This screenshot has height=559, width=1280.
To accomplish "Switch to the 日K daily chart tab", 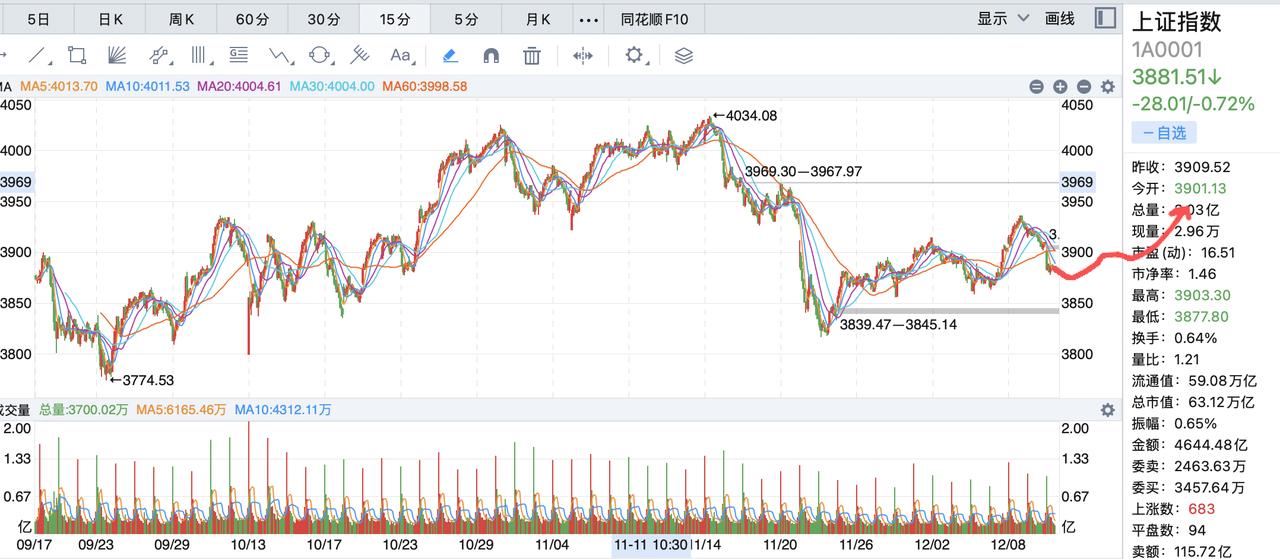I will pos(110,19).
